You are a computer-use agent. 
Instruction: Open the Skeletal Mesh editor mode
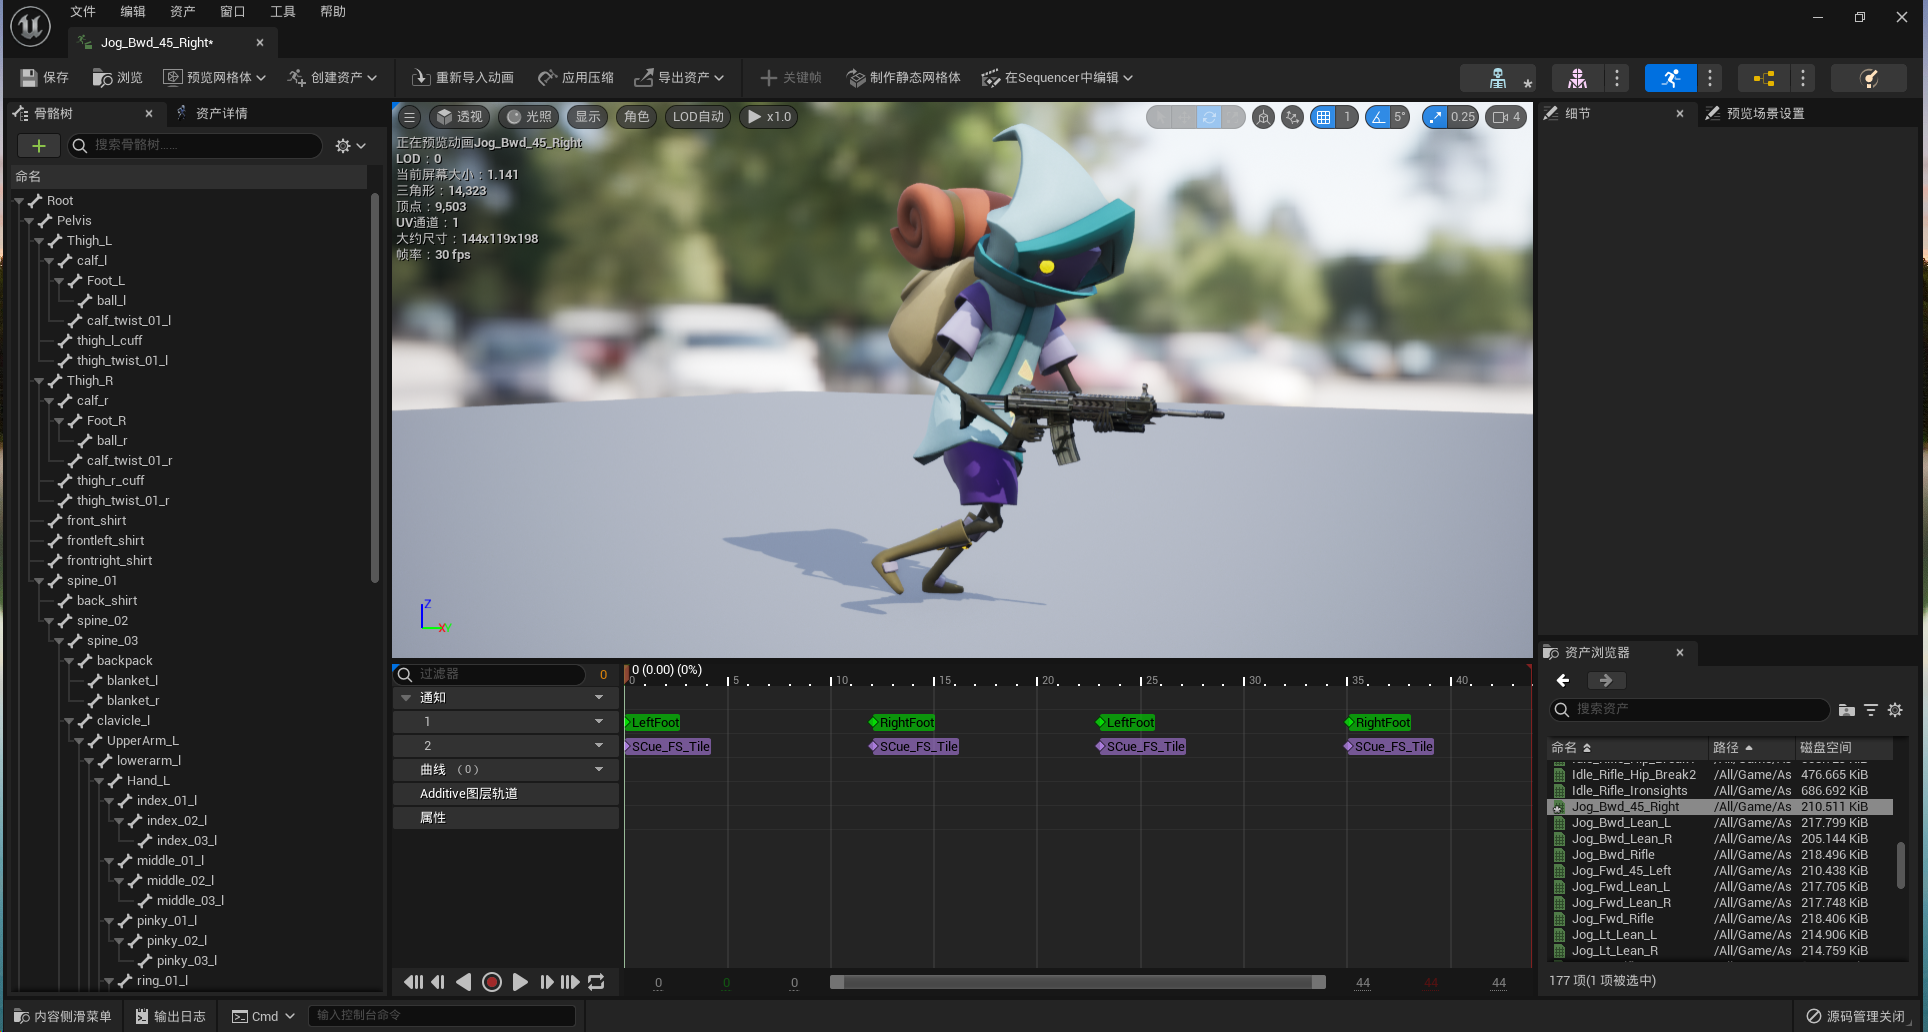(1577, 78)
